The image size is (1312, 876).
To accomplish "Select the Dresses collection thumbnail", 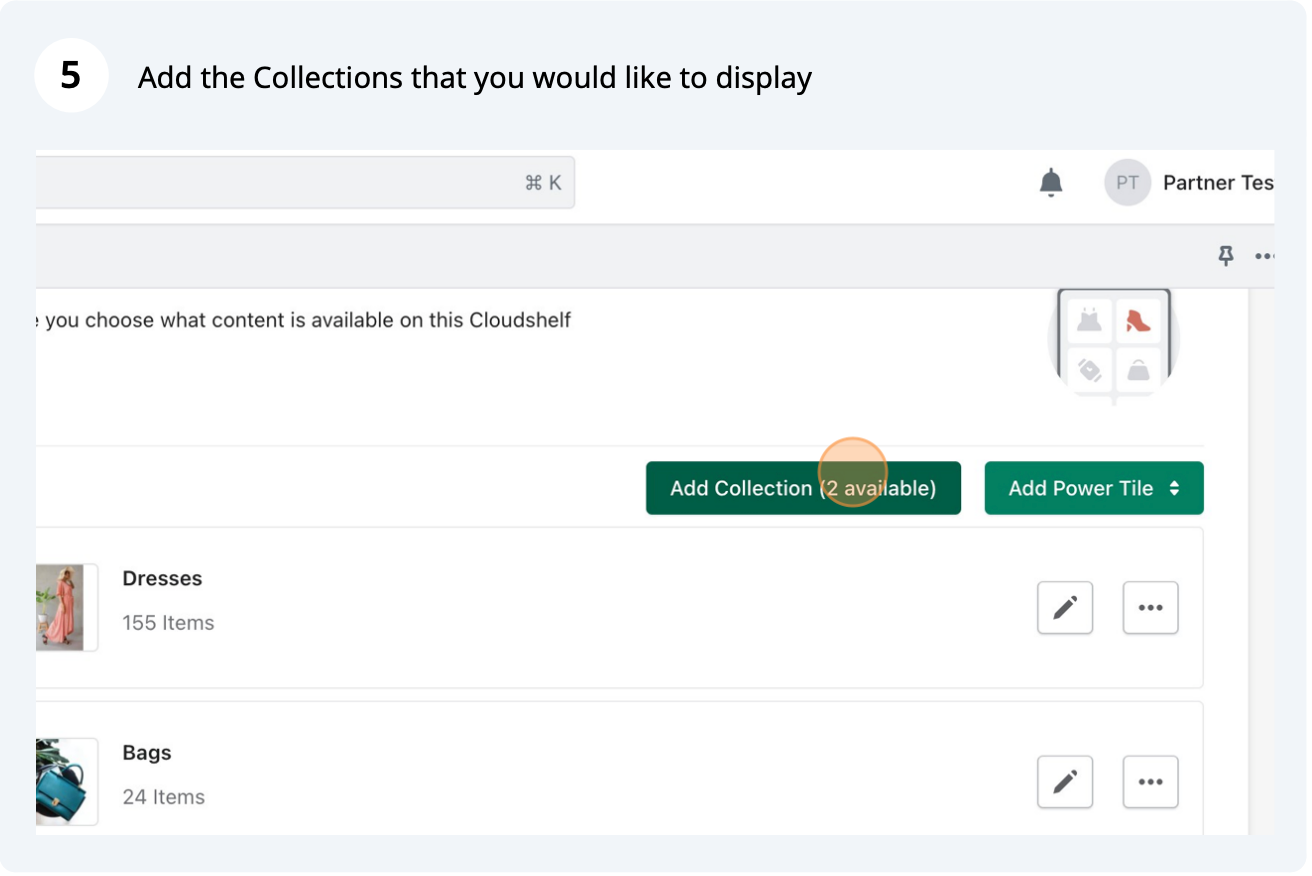I will [x=62, y=608].
